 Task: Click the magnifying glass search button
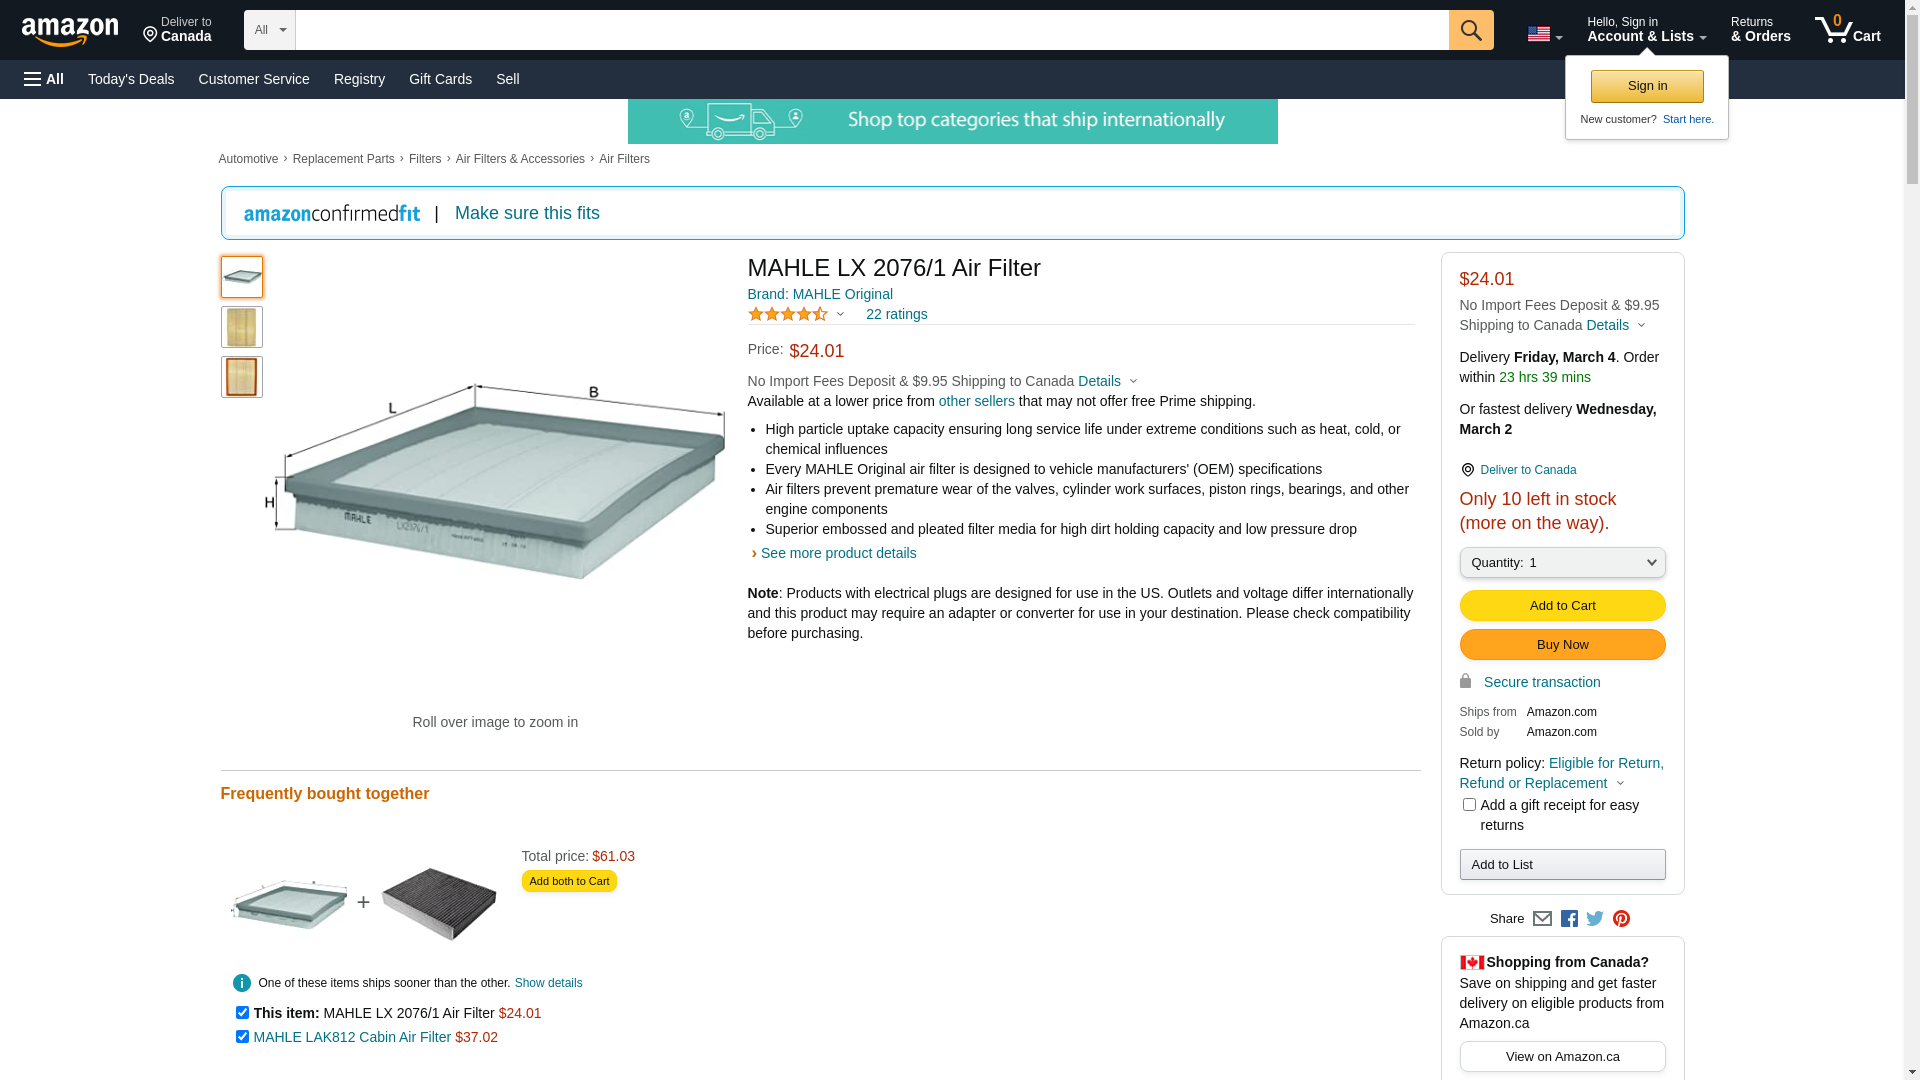[1471, 30]
